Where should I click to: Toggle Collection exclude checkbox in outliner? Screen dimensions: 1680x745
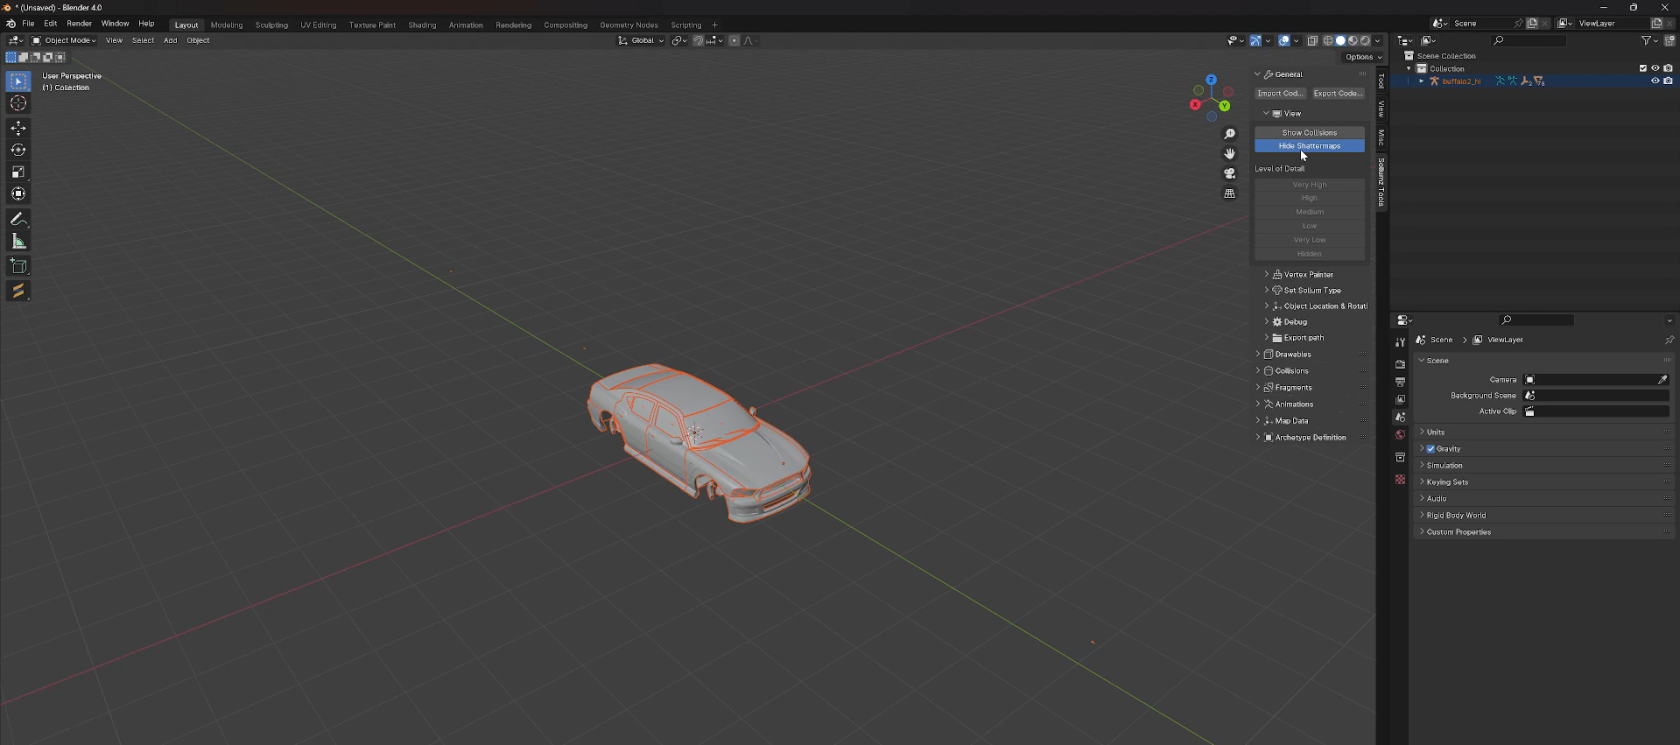pyautogui.click(x=1642, y=68)
